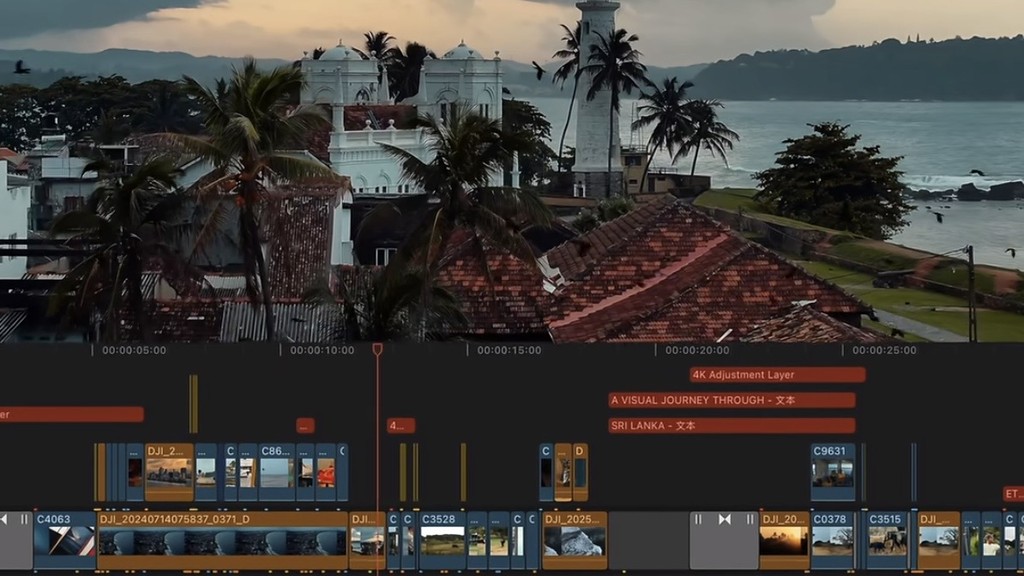Screen dimensions: 1024x576
Task: Select A VISUAL JOURNEY THROUGH title clip
Action: (x=731, y=400)
